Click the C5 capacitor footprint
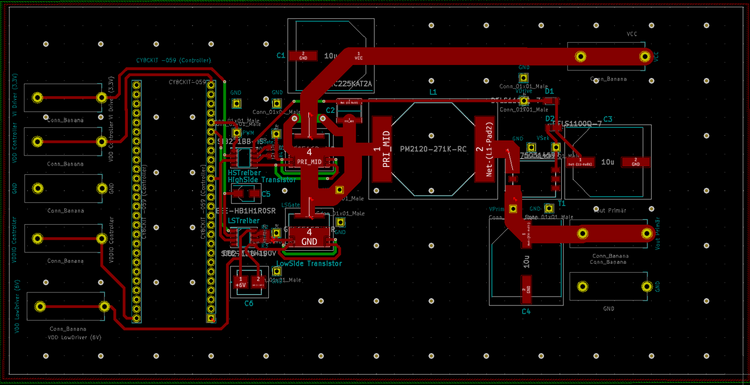This screenshot has width=750, height=385. pyautogui.click(x=244, y=194)
